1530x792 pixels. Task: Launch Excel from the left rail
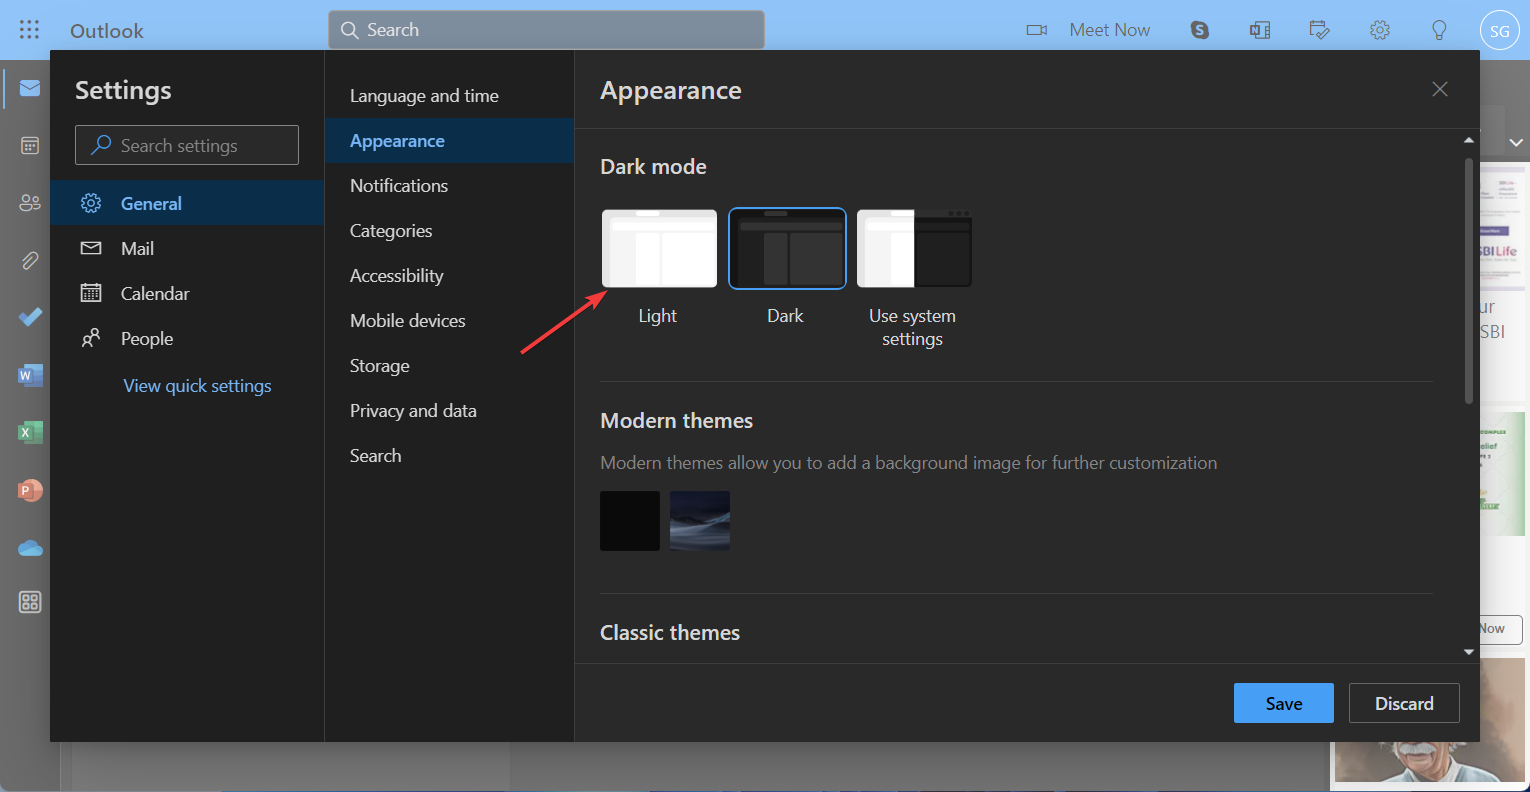click(30, 433)
